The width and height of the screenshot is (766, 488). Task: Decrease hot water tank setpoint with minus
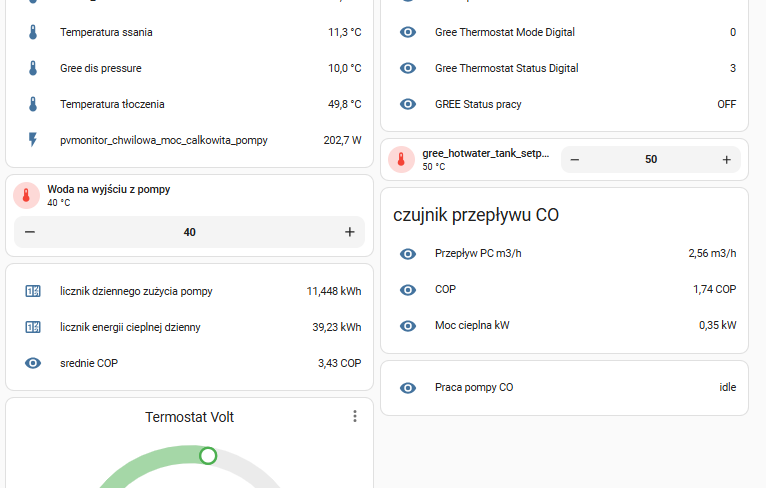click(x=575, y=160)
